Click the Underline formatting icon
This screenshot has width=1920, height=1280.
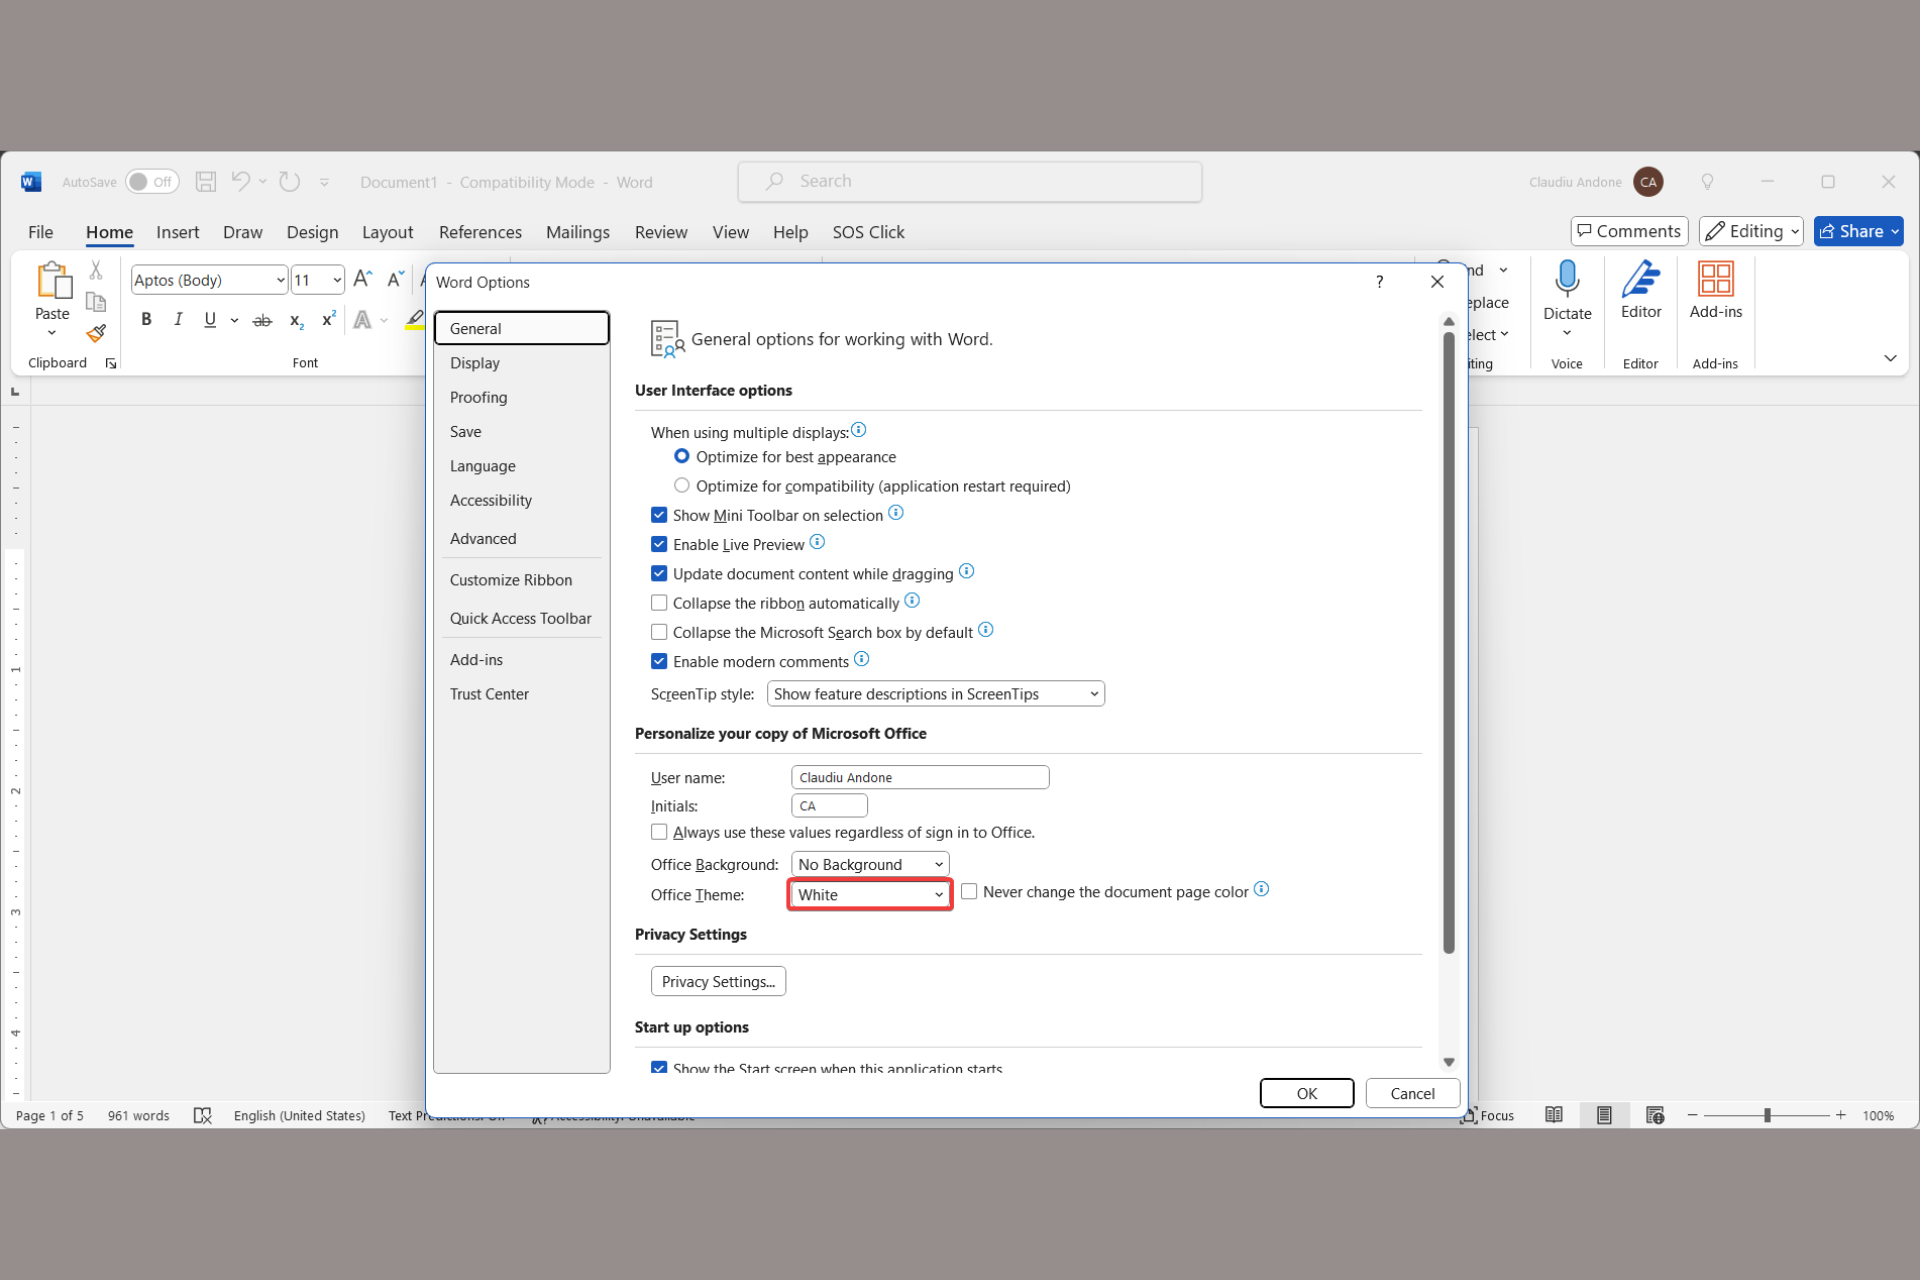(x=210, y=319)
